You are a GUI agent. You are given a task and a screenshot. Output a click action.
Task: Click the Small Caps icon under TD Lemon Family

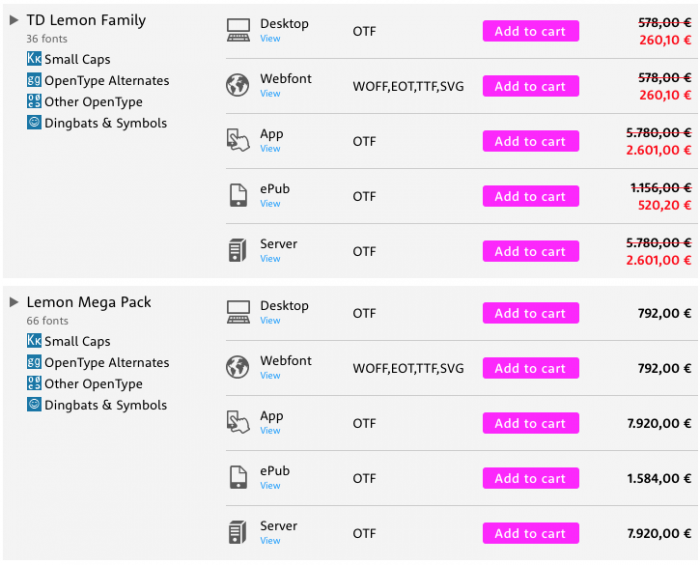[34, 58]
